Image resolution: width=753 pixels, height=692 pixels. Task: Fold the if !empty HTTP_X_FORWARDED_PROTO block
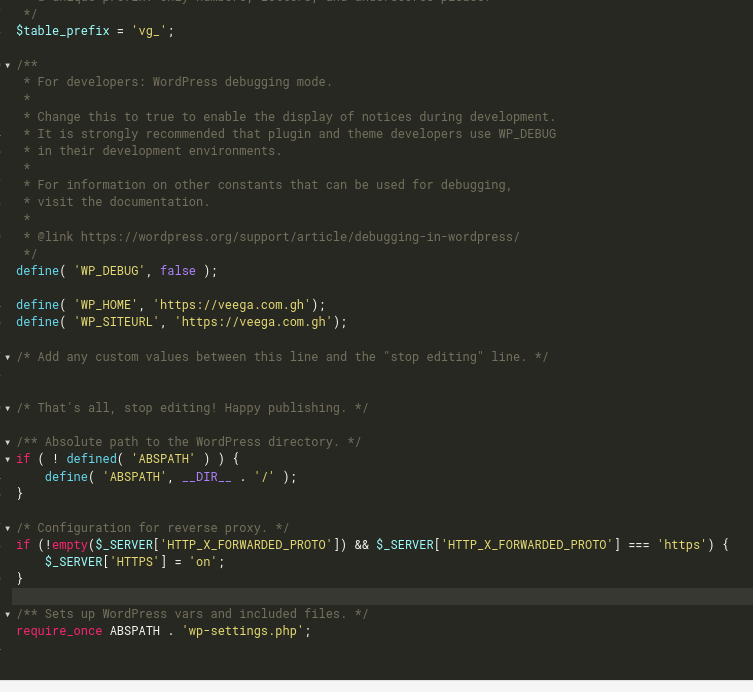8,545
